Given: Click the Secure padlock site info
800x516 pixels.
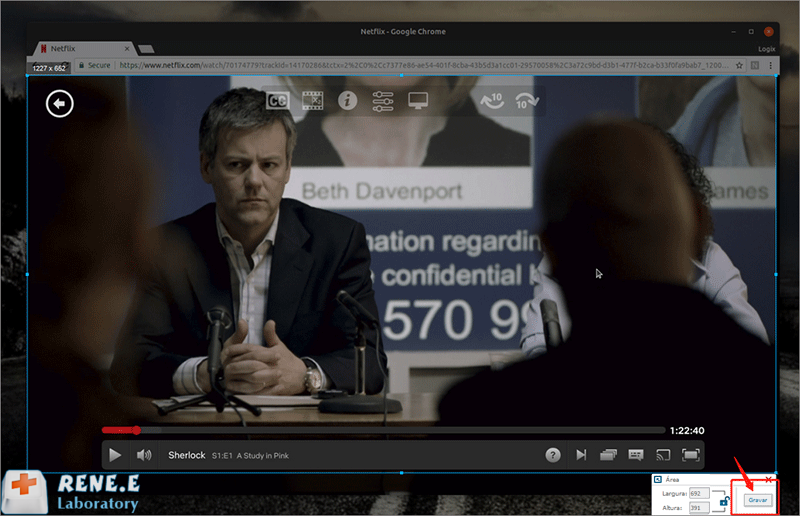Looking at the screenshot, I should click(x=94, y=65).
